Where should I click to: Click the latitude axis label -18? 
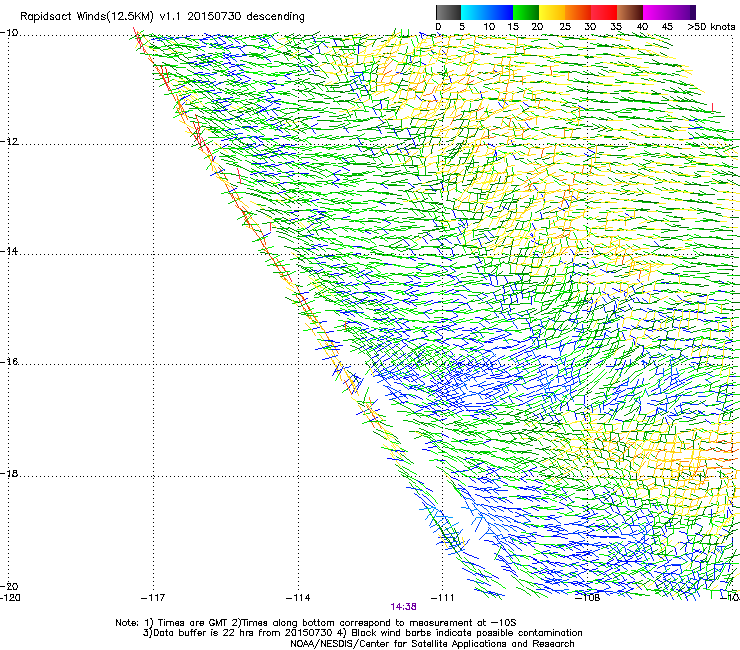(9, 474)
